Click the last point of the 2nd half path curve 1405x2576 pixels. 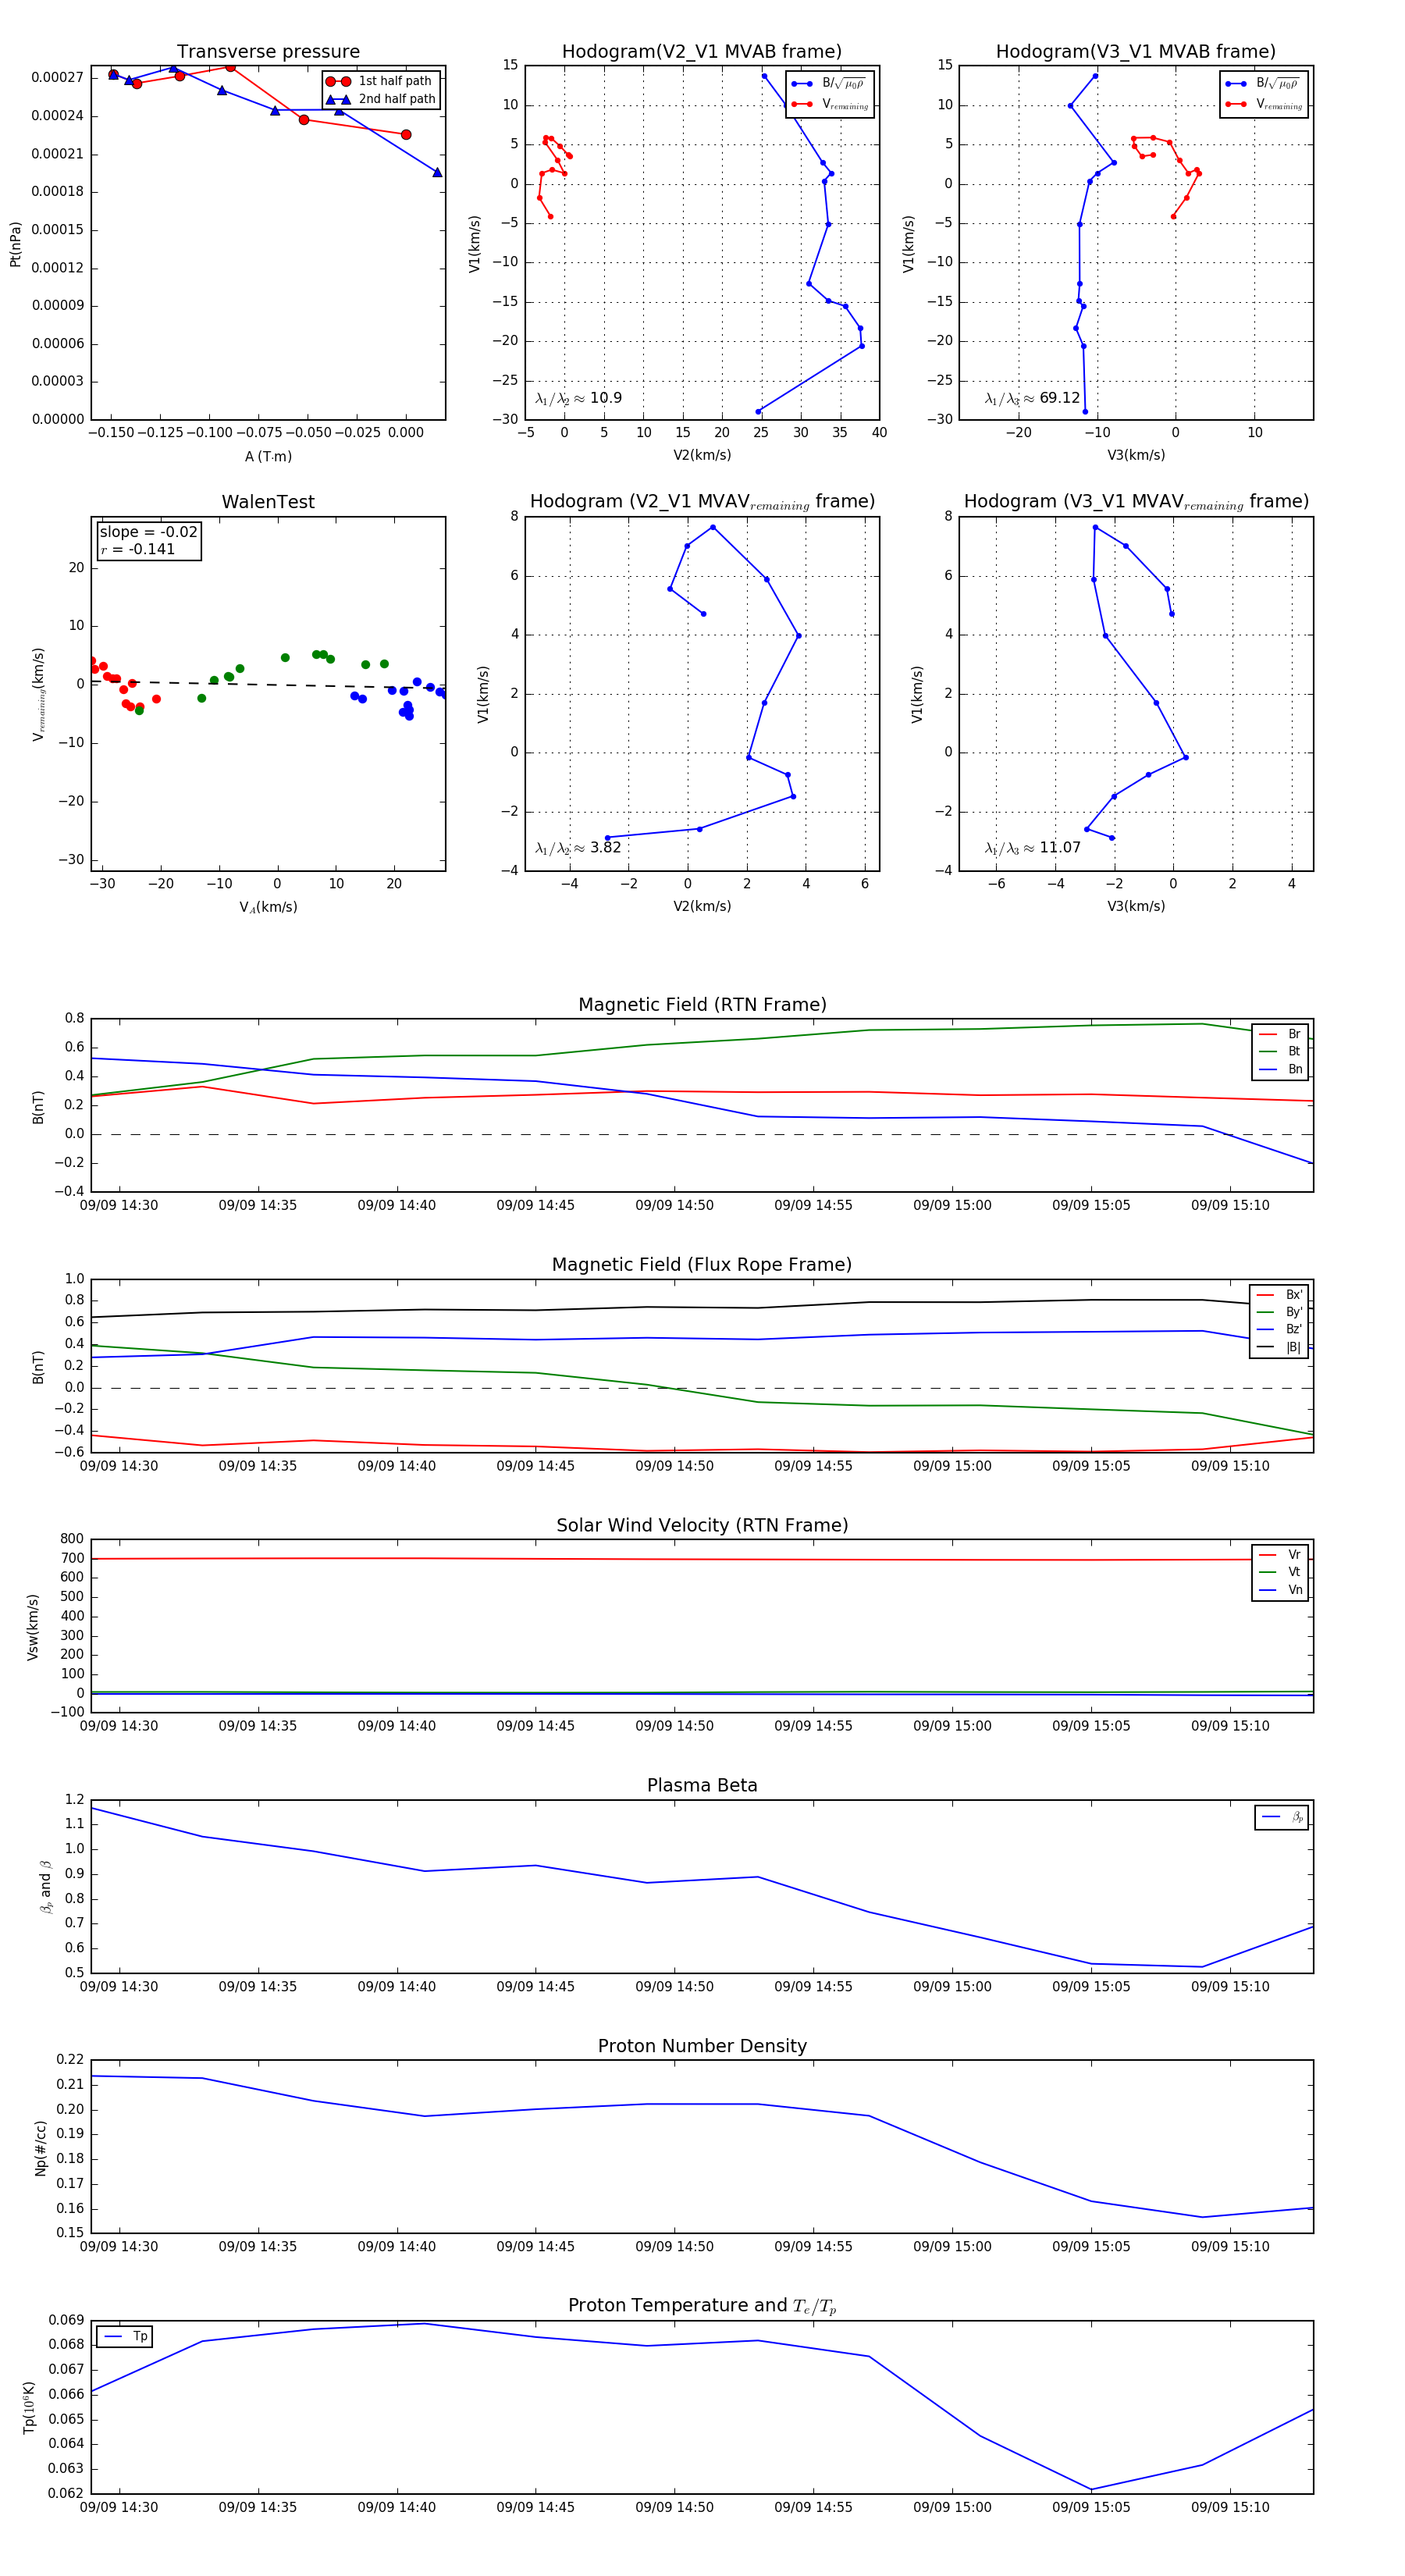coord(437,172)
